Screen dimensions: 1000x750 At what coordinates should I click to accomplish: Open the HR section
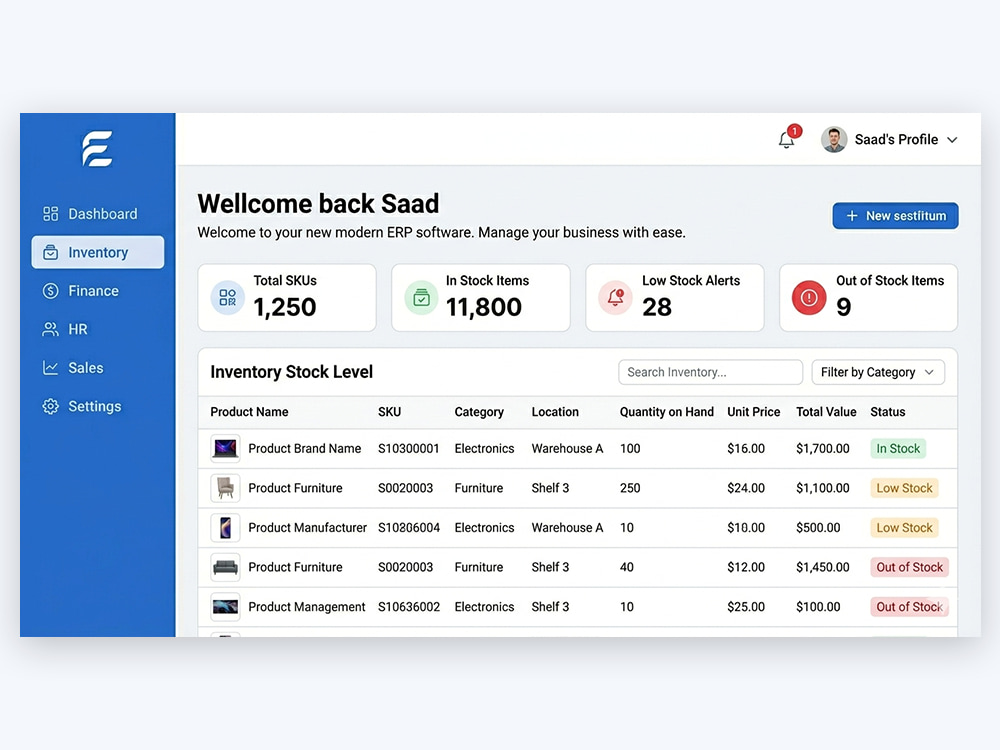pos(98,329)
